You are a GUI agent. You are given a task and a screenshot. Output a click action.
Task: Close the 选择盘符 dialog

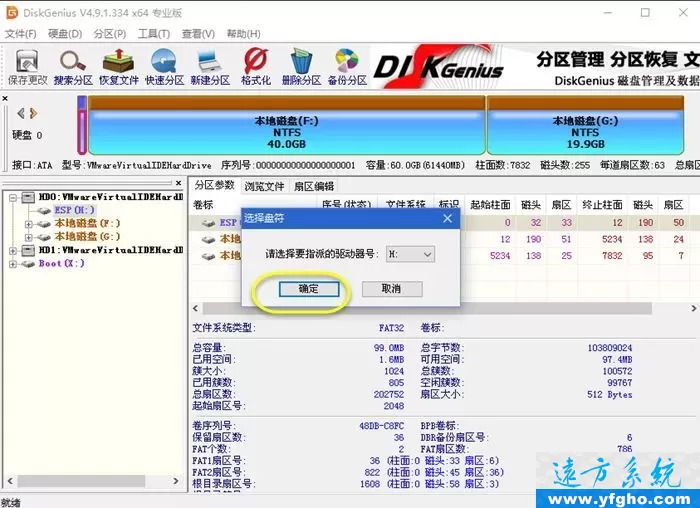(x=447, y=218)
